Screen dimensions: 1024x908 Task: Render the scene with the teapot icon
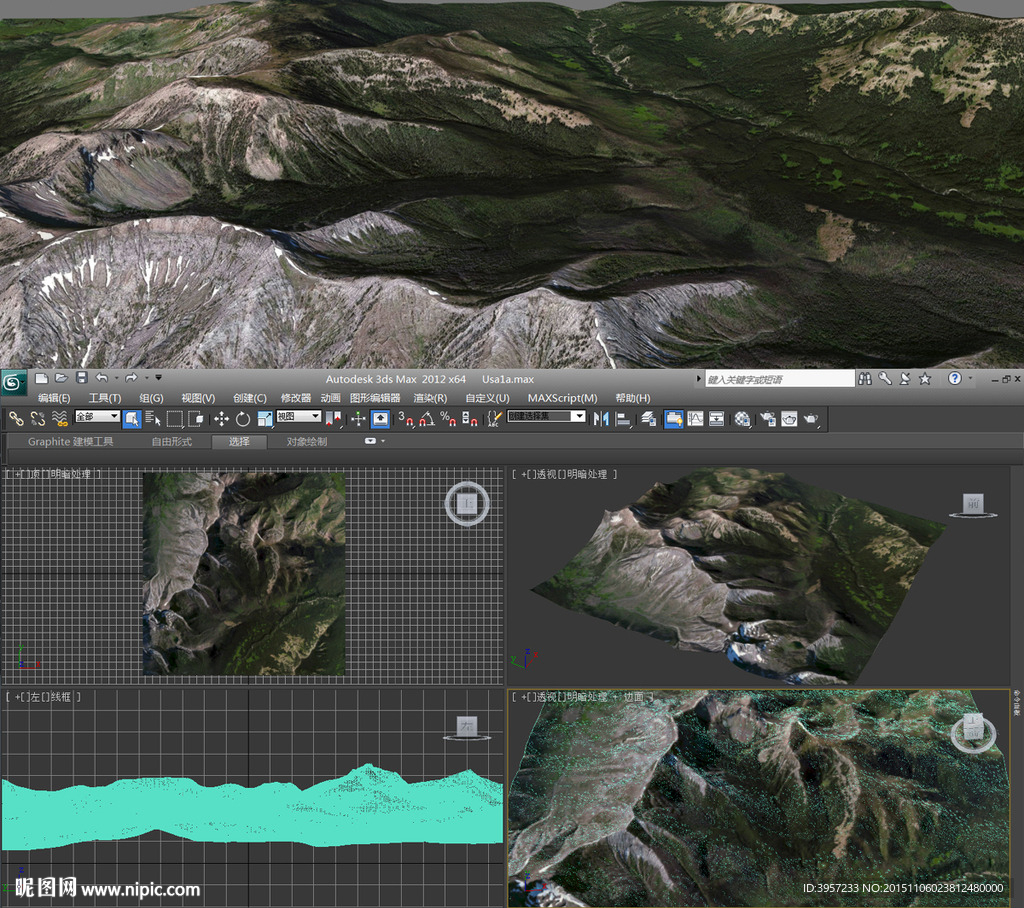click(x=812, y=418)
